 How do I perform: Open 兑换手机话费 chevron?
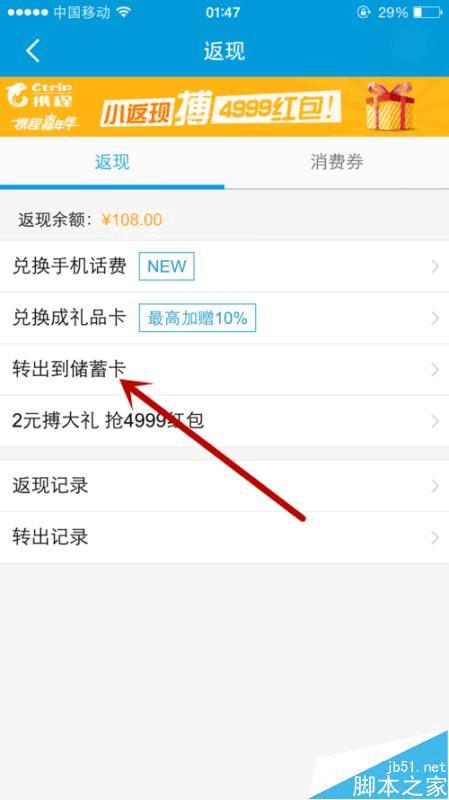click(435, 266)
